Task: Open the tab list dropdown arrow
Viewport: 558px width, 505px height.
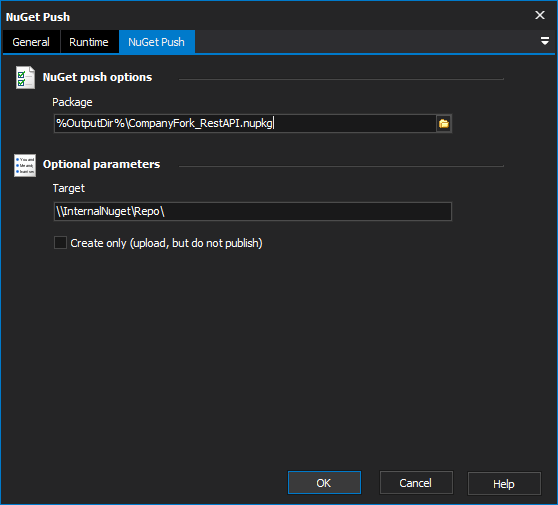Action: [x=544, y=41]
